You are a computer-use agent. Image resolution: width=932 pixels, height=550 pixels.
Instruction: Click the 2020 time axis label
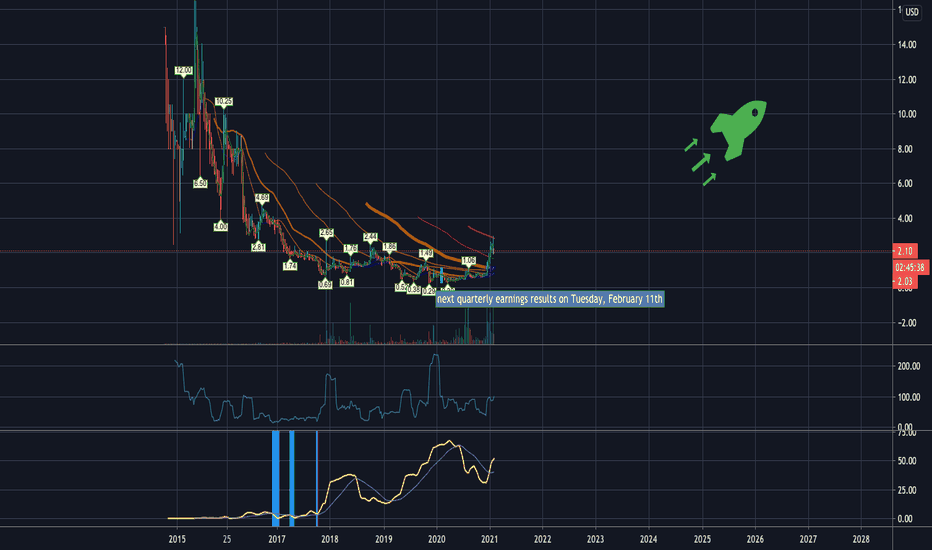point(437,539)
